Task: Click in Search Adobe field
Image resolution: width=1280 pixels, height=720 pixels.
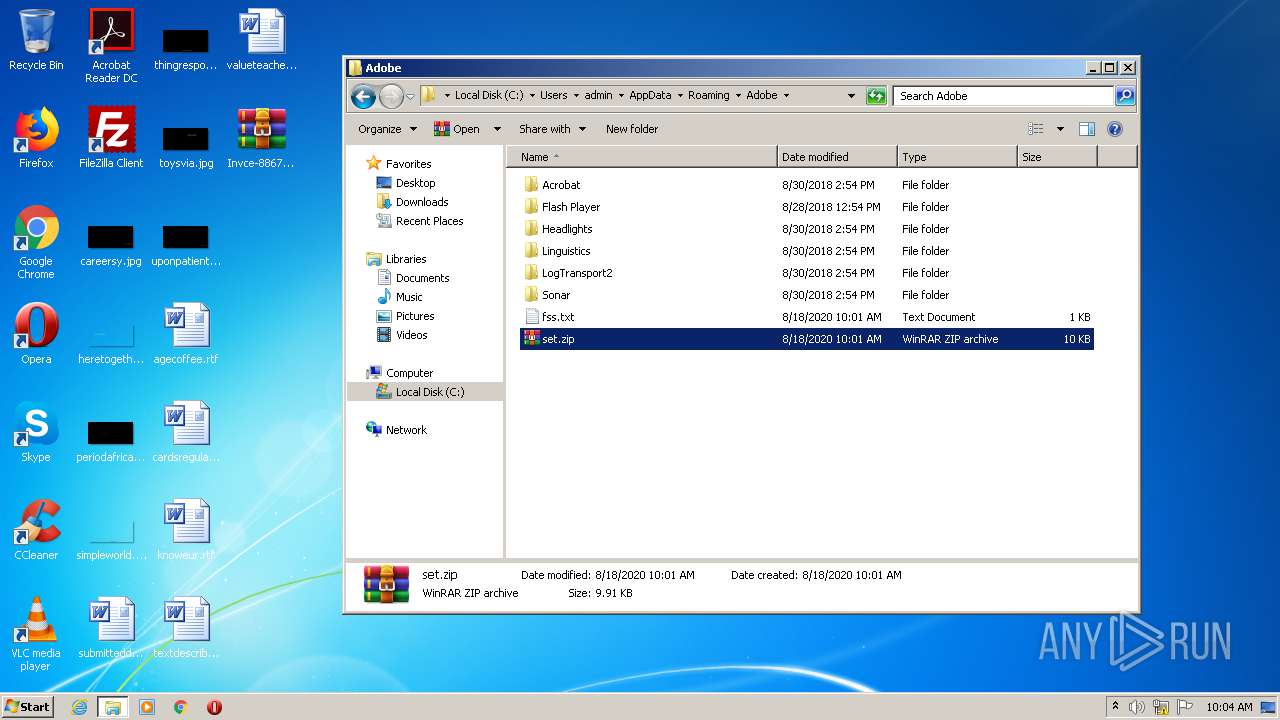Action: pyautogui.click(x=1003, y=96)
